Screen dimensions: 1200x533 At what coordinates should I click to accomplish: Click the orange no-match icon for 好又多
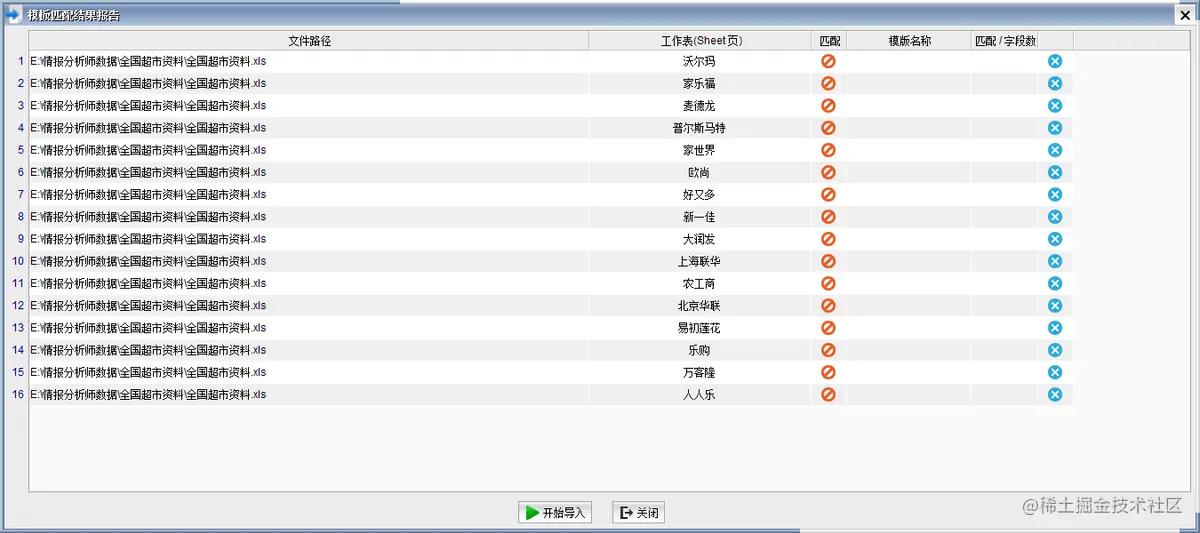(828, 194)
